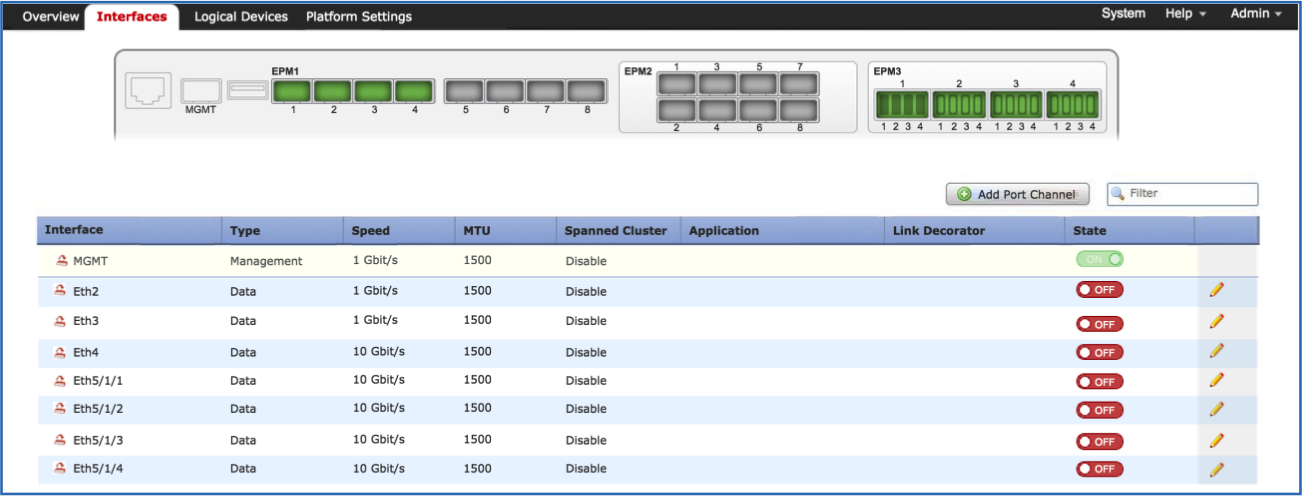The height and width of the screenshot is (496, 1302).
Task: Select EPM1 port 1 in chassis diagram
Action: (x=292, y=92)
